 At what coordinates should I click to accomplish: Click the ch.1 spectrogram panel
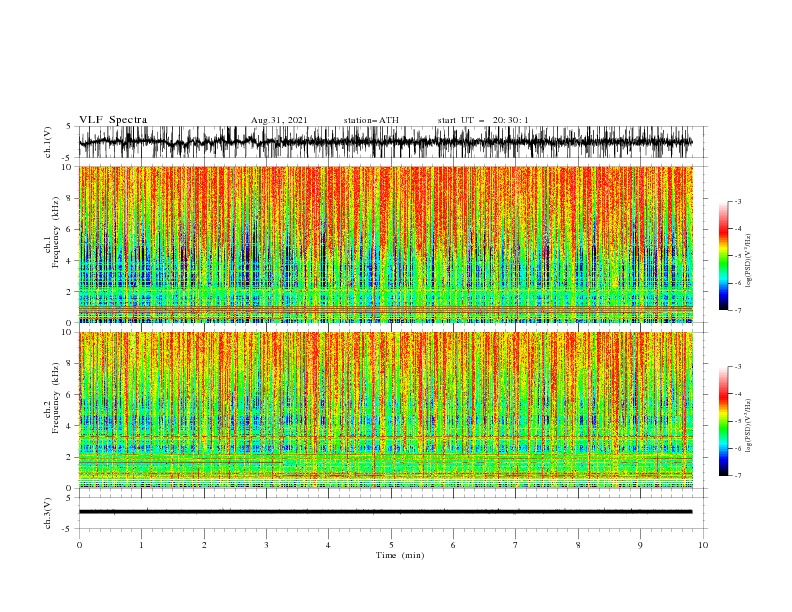coord(386,244)
